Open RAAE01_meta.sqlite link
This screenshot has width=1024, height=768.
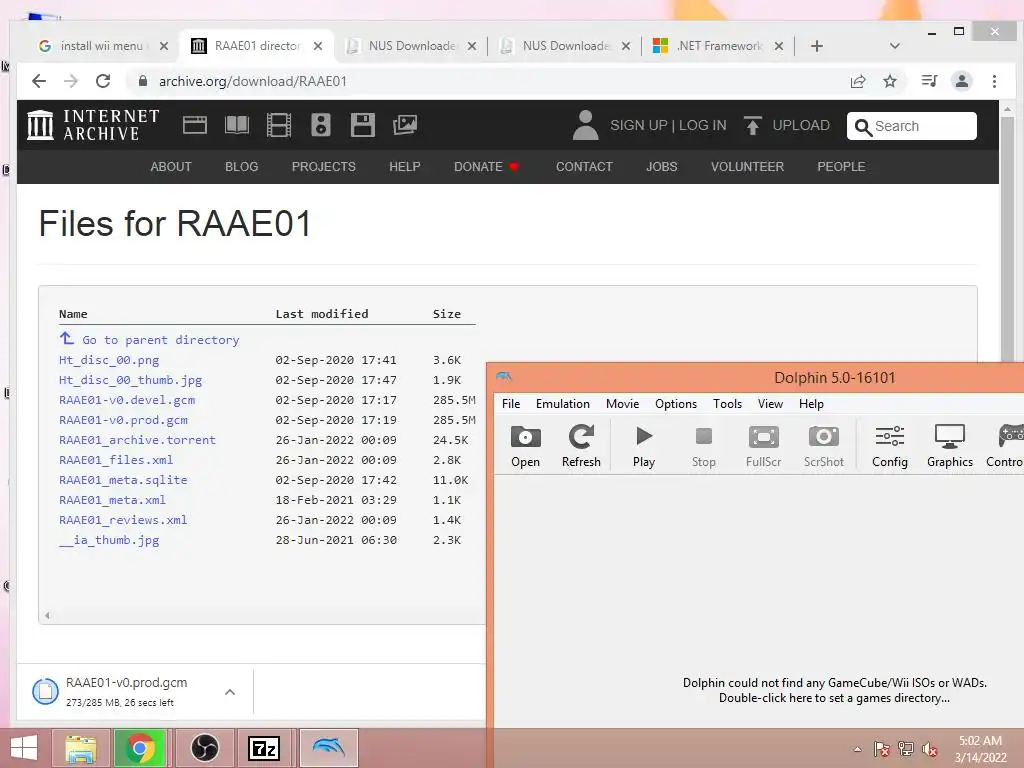(x=123, y=479)
